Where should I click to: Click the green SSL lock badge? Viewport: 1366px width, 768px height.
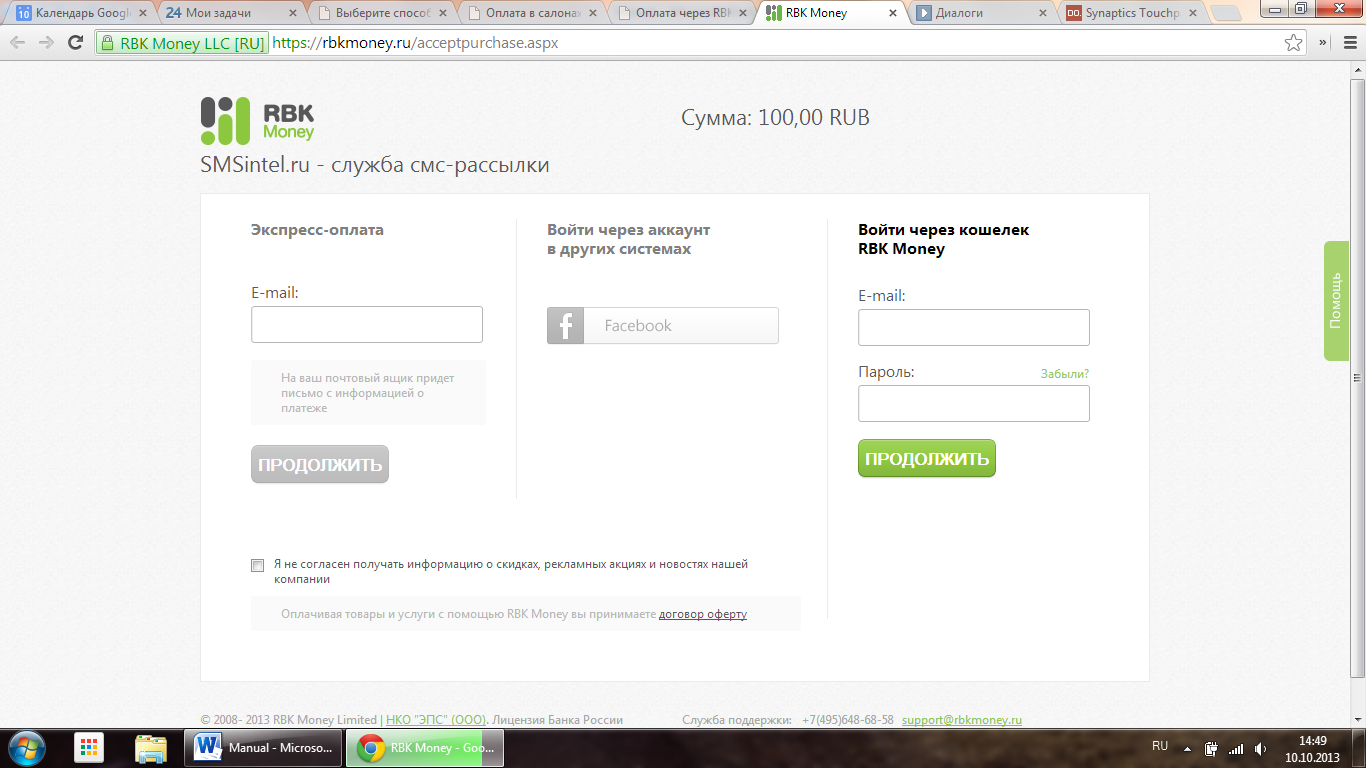(181, 43)
